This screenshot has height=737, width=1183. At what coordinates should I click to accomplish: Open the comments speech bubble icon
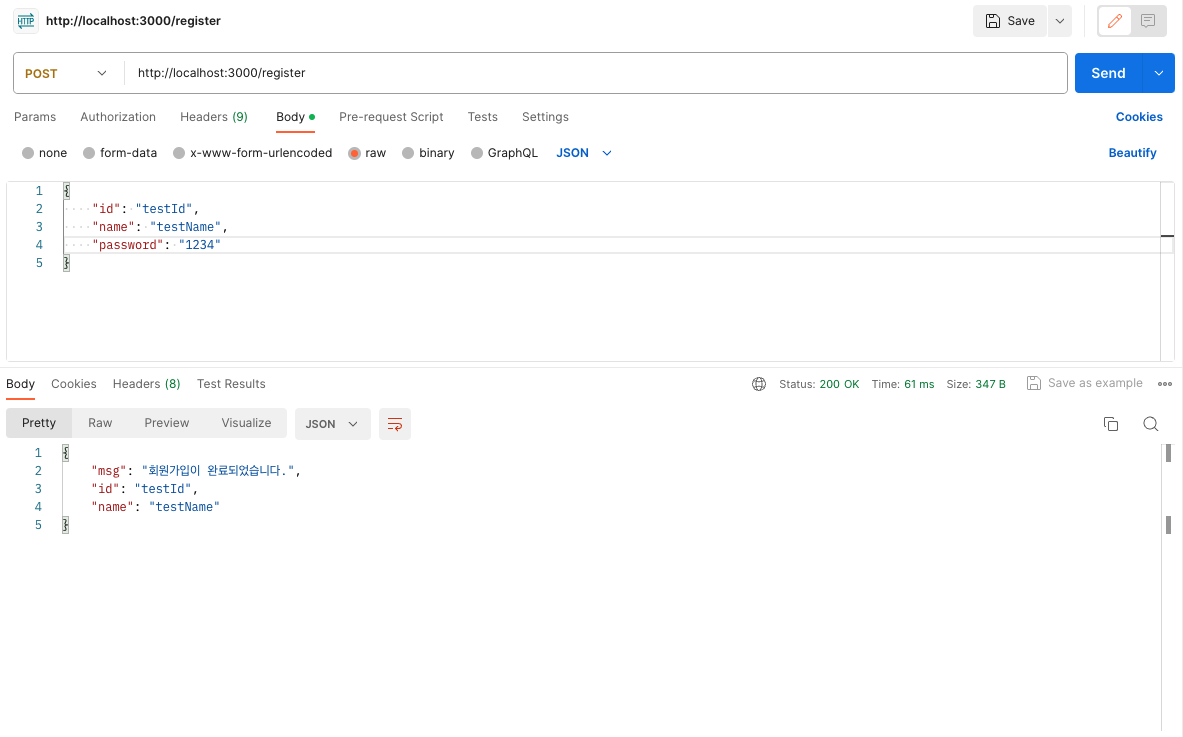coord(1148,21)
